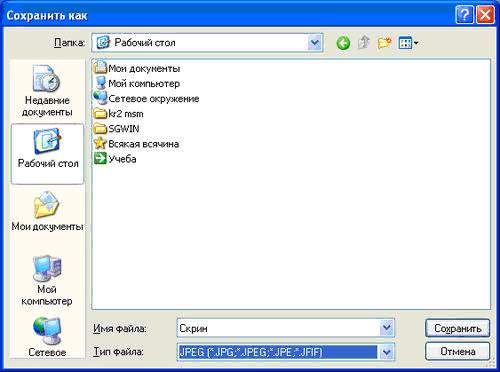
Task: Go up one folder level
Action: [364, 43]
